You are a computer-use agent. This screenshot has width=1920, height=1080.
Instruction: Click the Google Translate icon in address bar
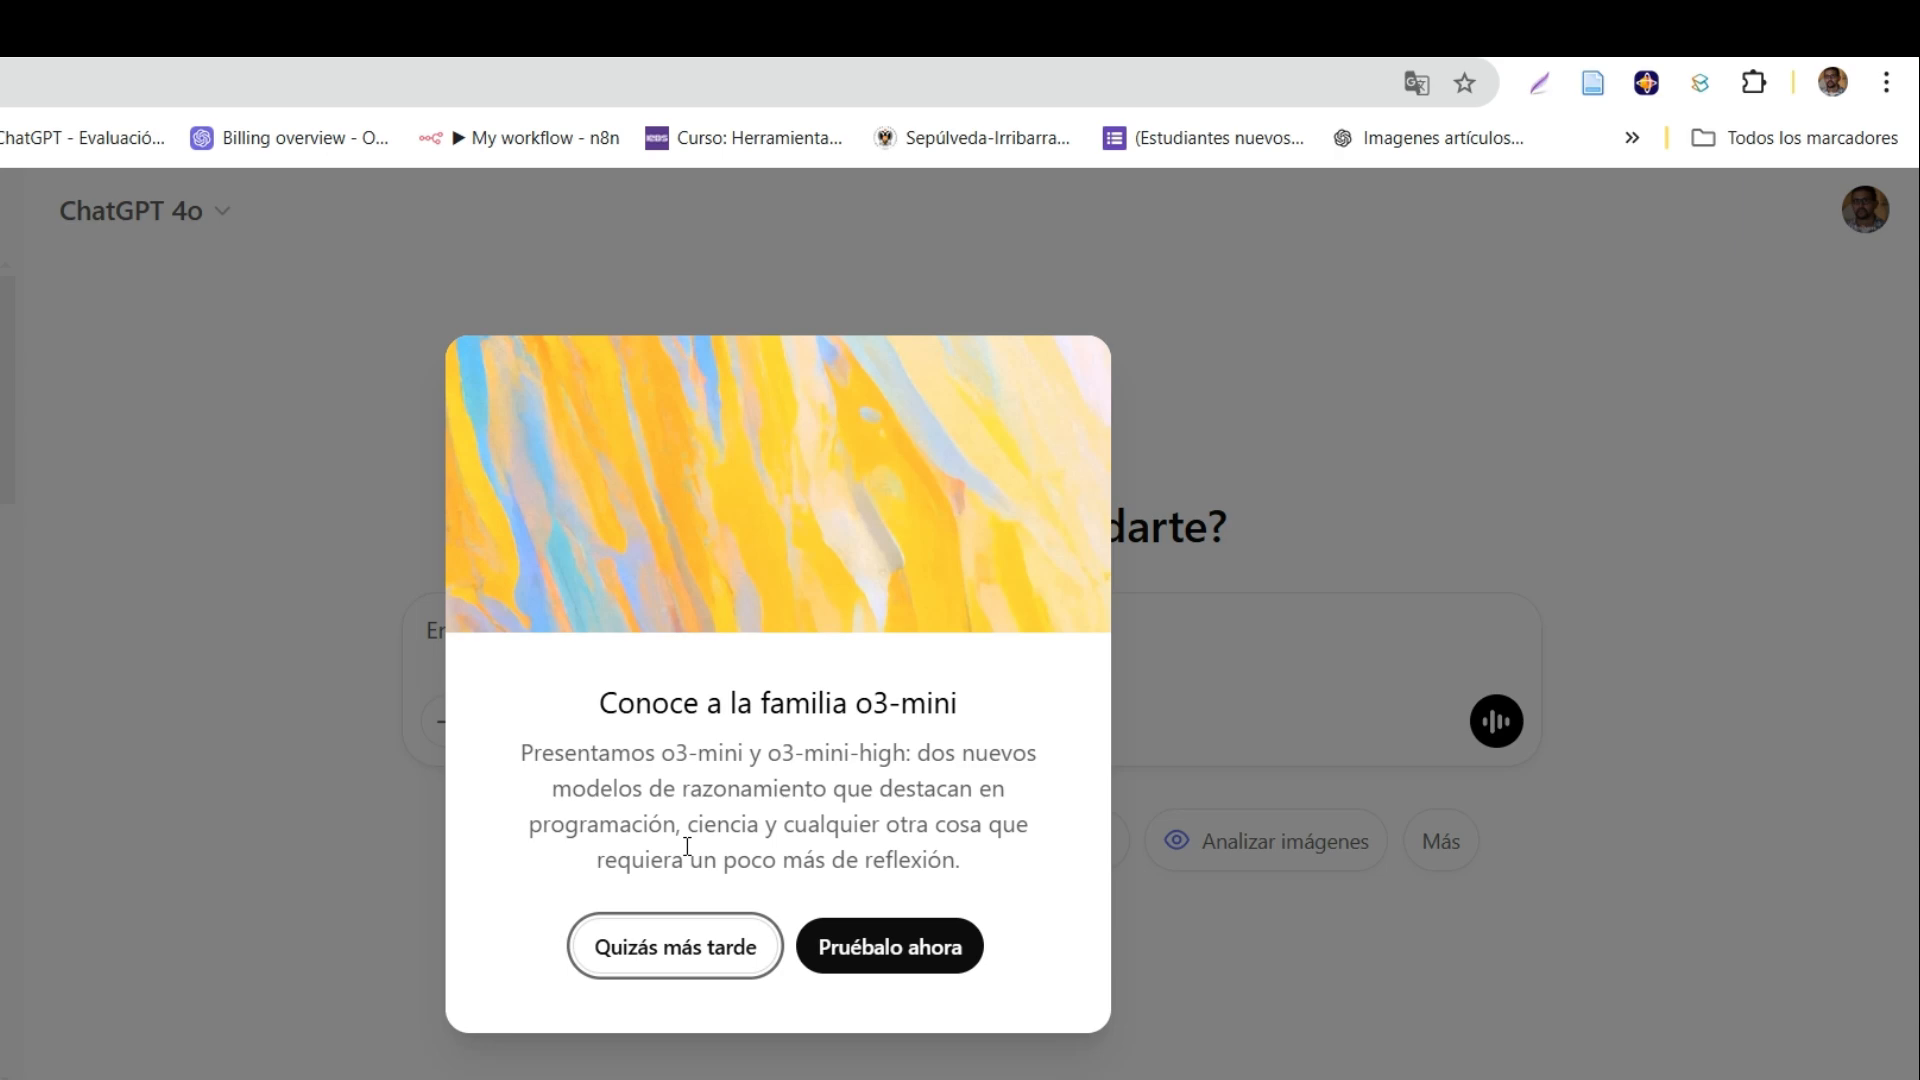pyautogui.click(x=1416, y=83)
